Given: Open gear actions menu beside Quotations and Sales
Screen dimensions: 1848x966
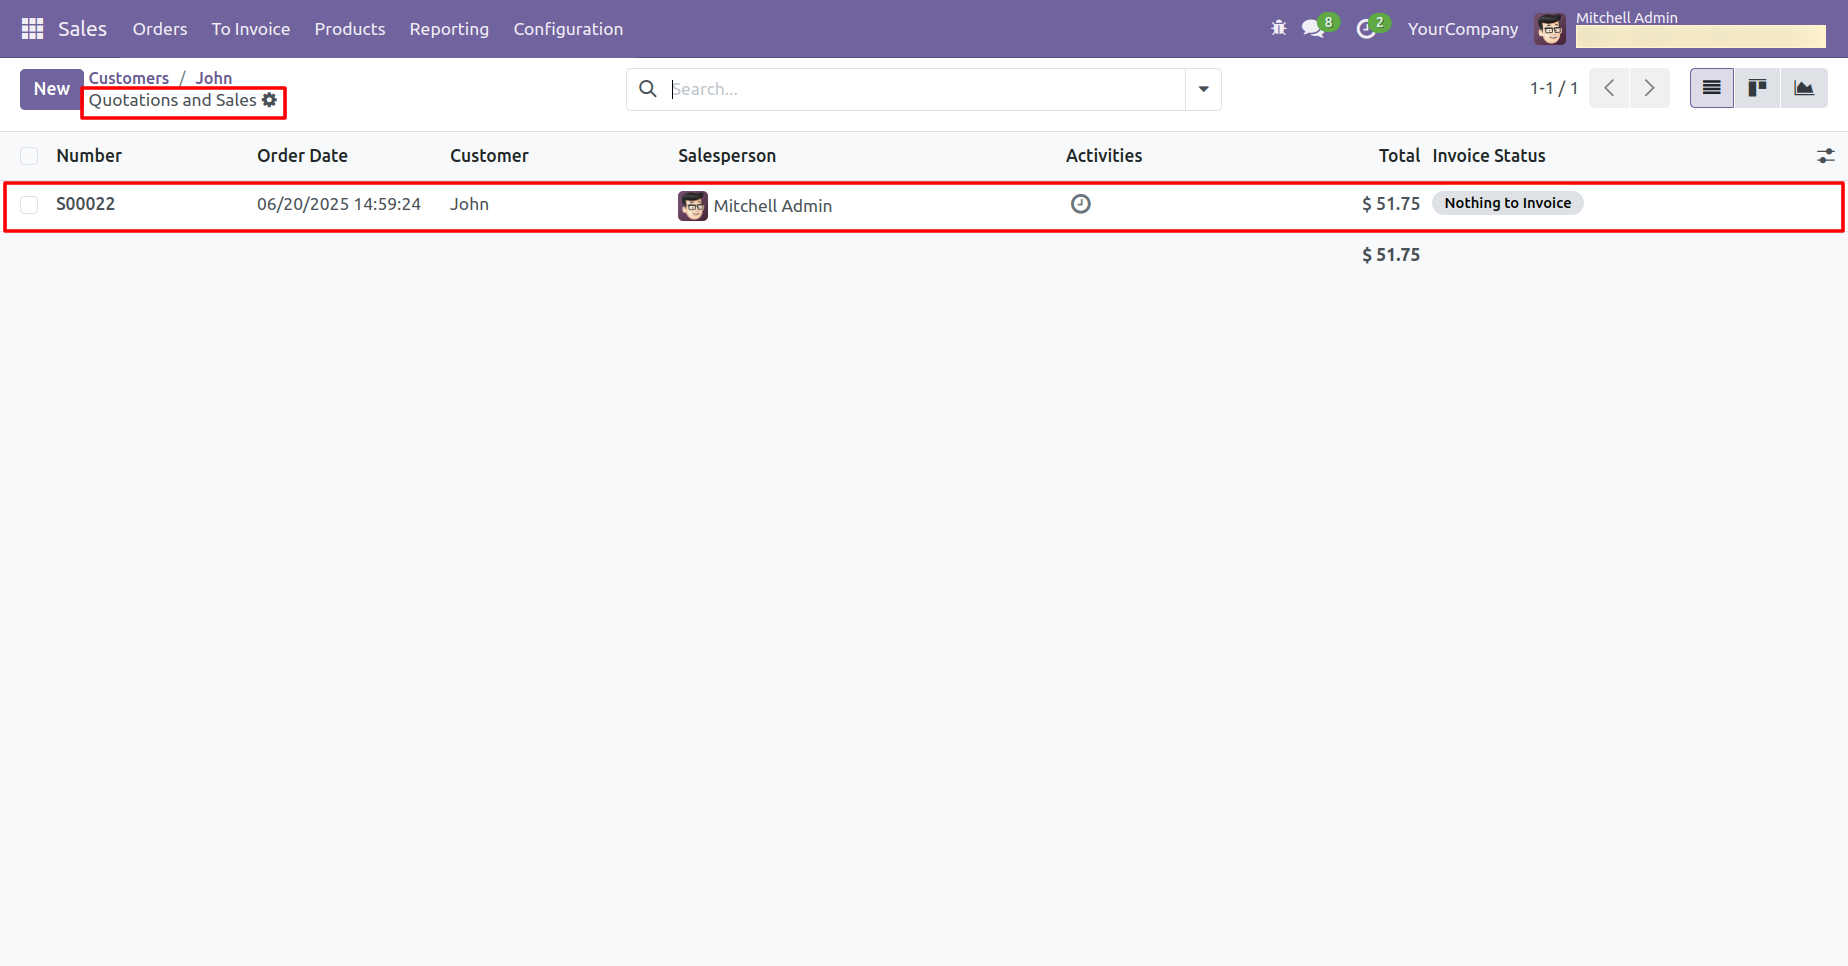Looking at the screenshot, I should click(x=269, y=100).
